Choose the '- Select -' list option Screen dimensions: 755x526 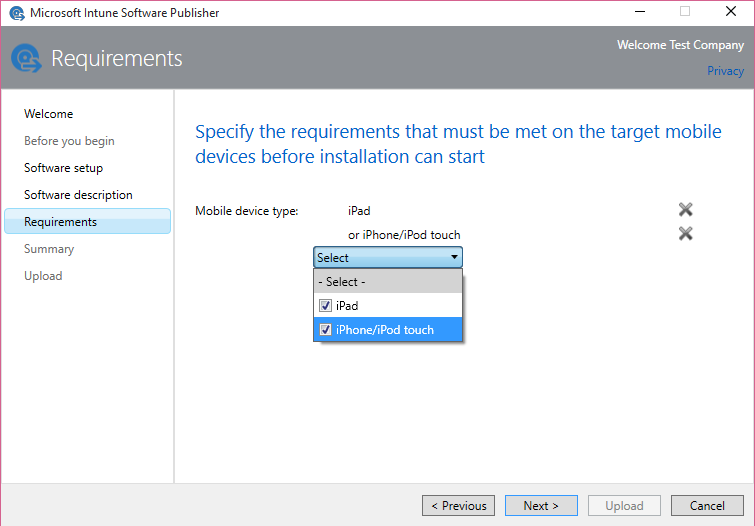pos(387,282)
